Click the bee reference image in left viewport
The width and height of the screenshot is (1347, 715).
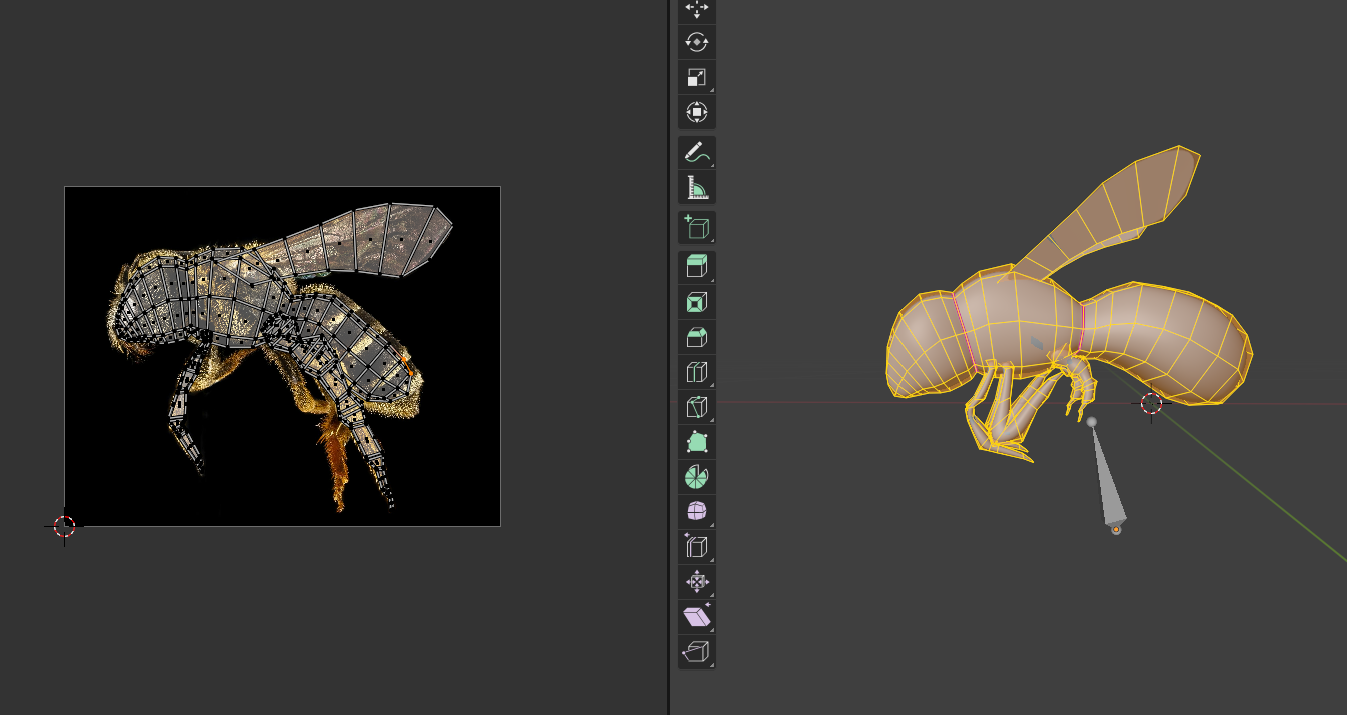282,356
